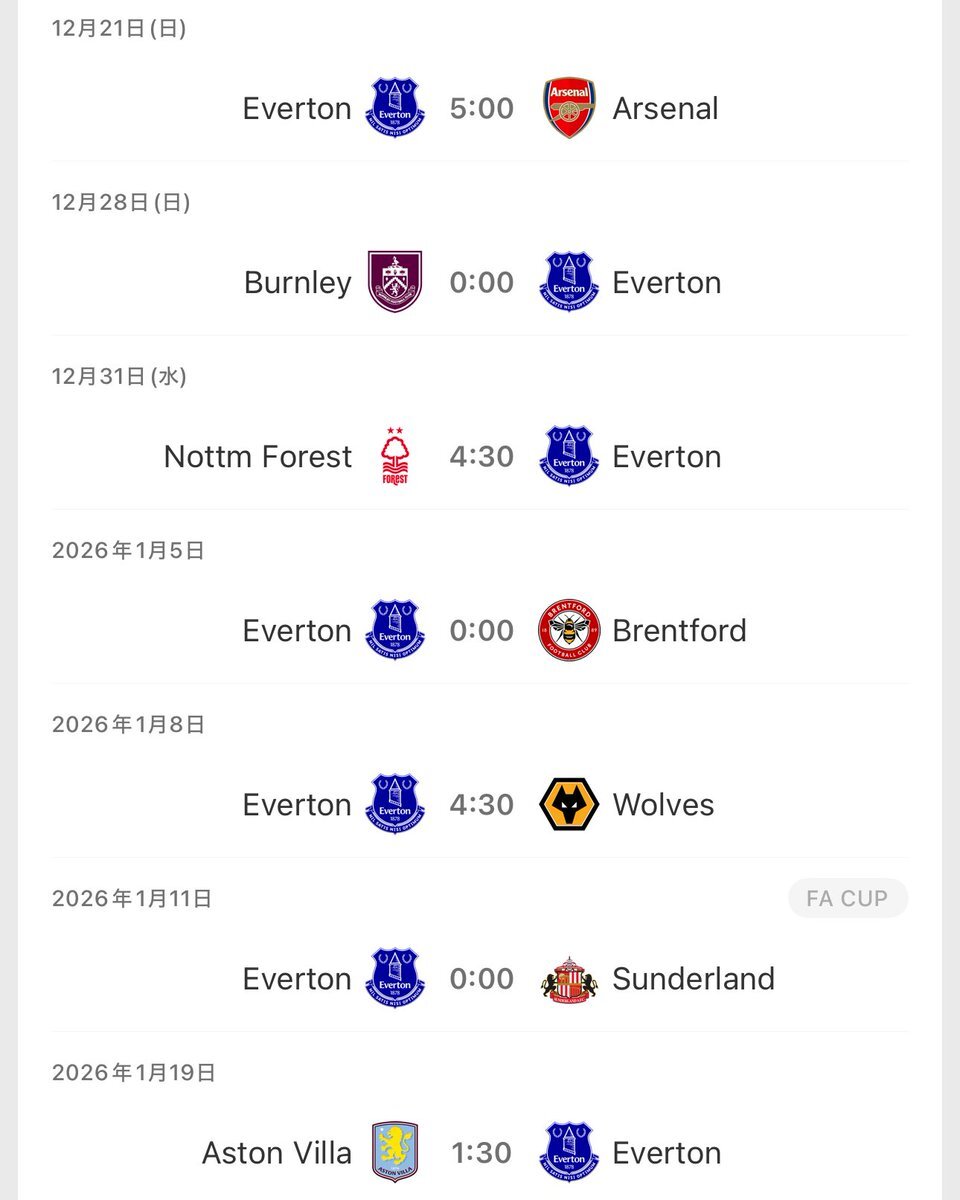The height and width of the screenshot is (1200, 960).
Task: Click the Burnley club crest
Action: pyautogui.click(x=395, y=282)
